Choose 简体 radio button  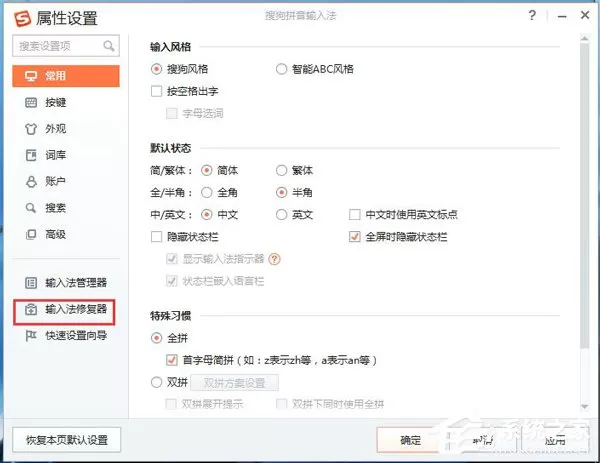click(x=207, y=170)
